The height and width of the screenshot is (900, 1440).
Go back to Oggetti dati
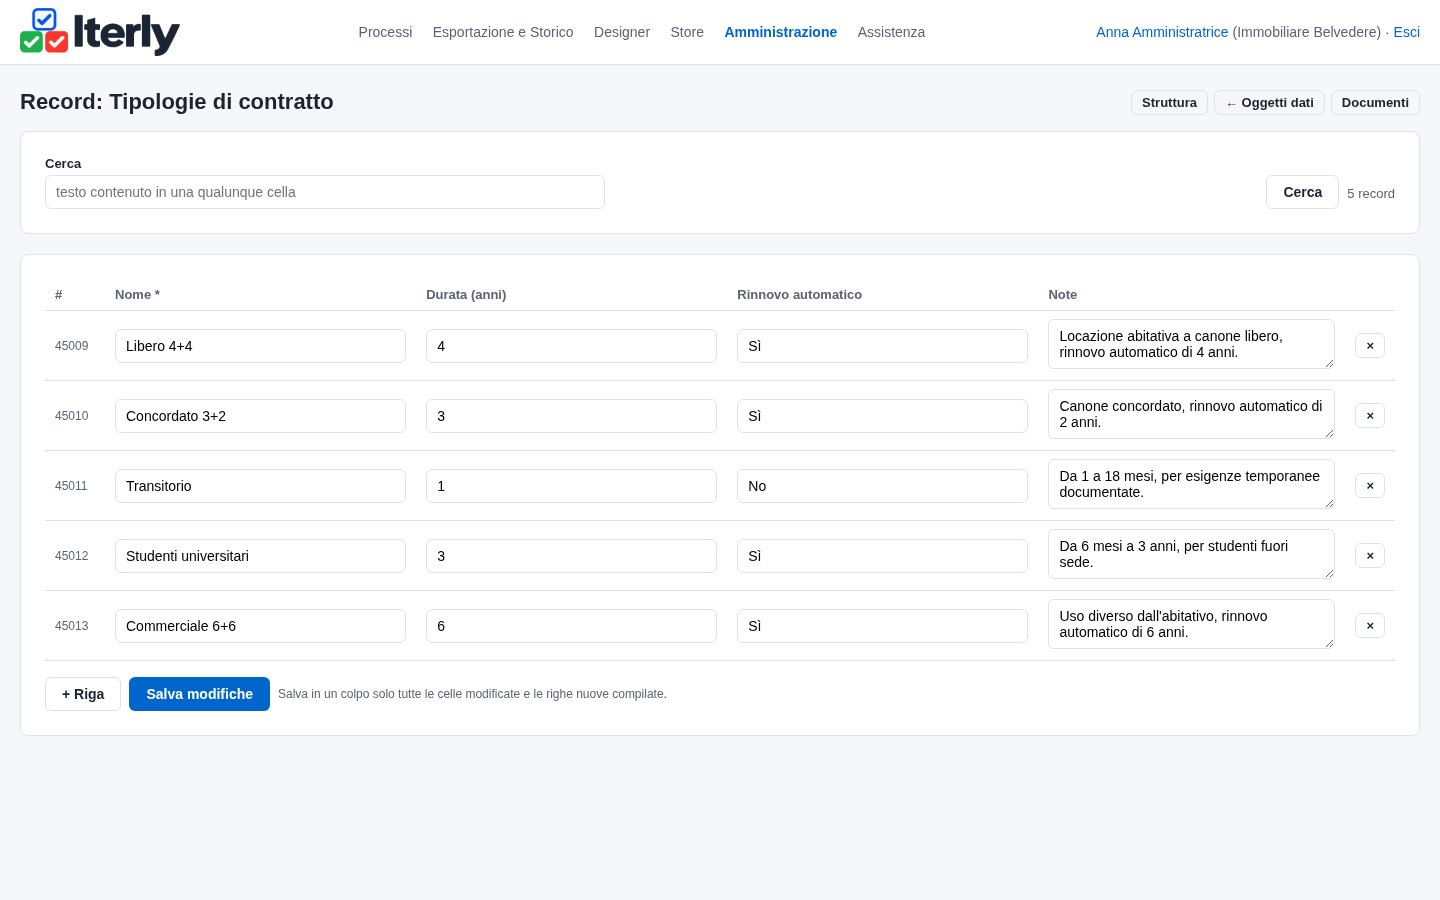1269,103
